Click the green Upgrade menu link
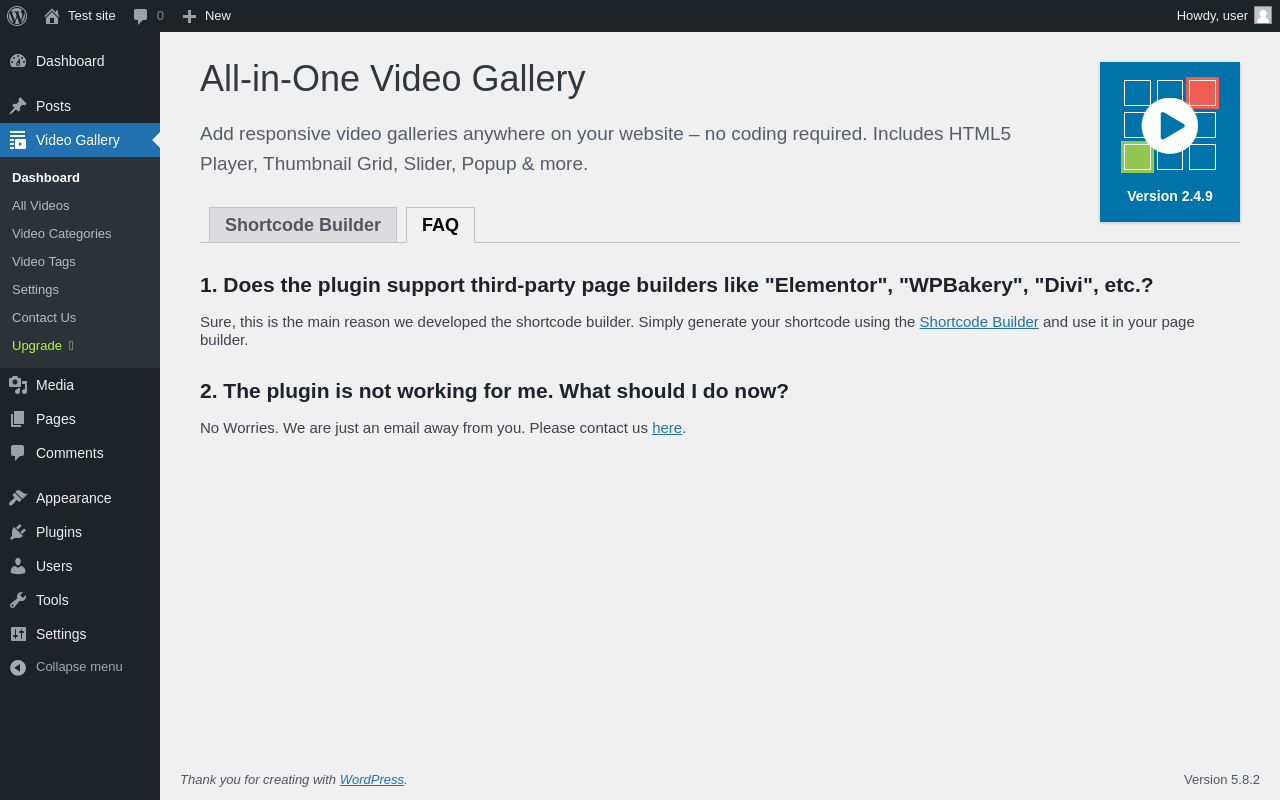The image size is (1280, 800). (x=37, y=345)
